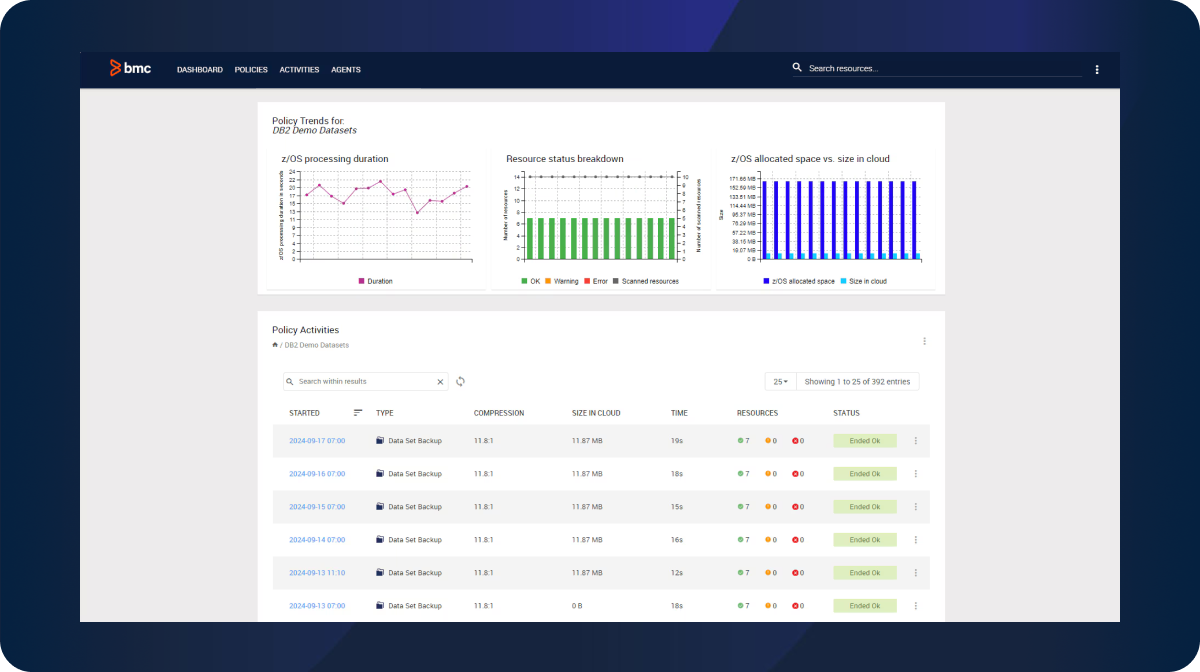The image size is (1200, 672).
Task: Click the z/OS allocated space legend swatch
Action: (766, 281)
